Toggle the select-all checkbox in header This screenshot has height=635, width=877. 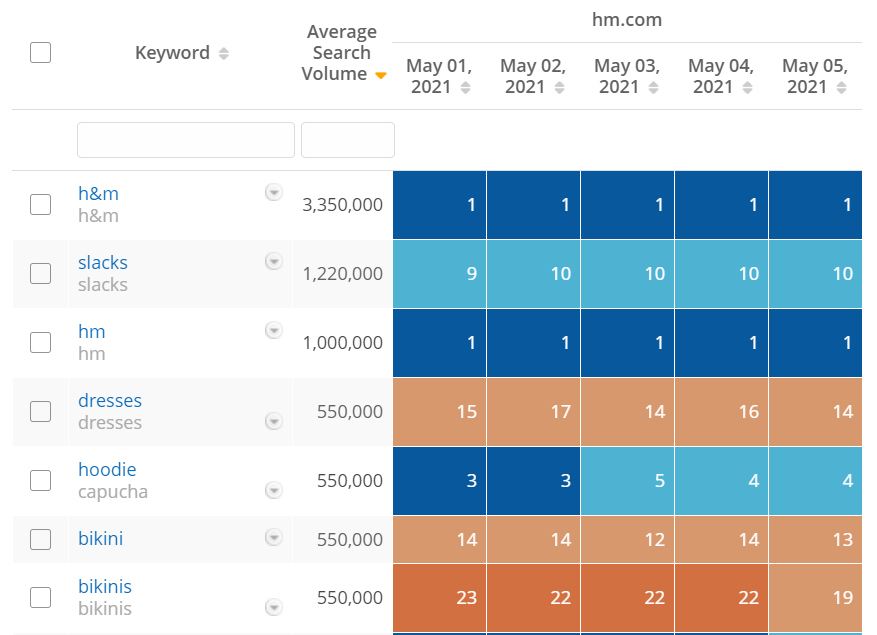click(x=40, y=53)
